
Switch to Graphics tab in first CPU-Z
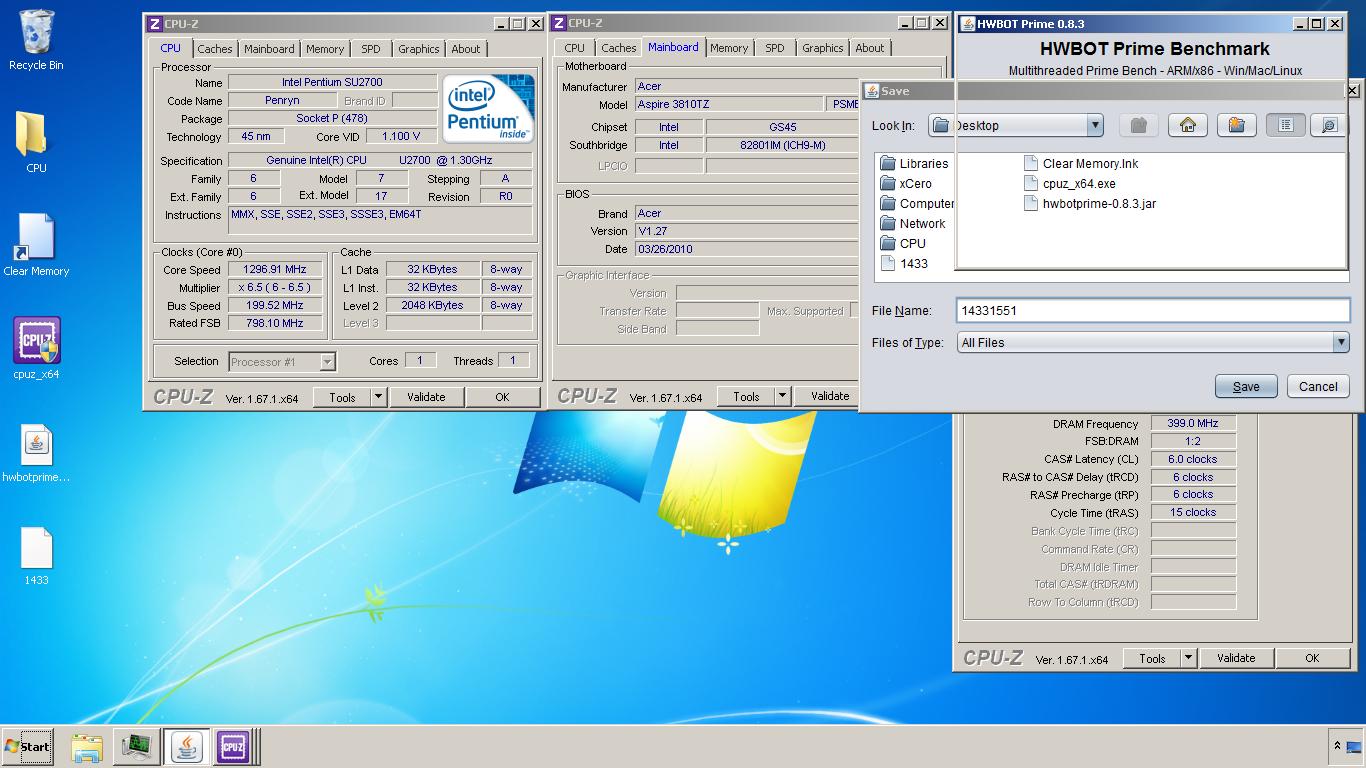418,49
